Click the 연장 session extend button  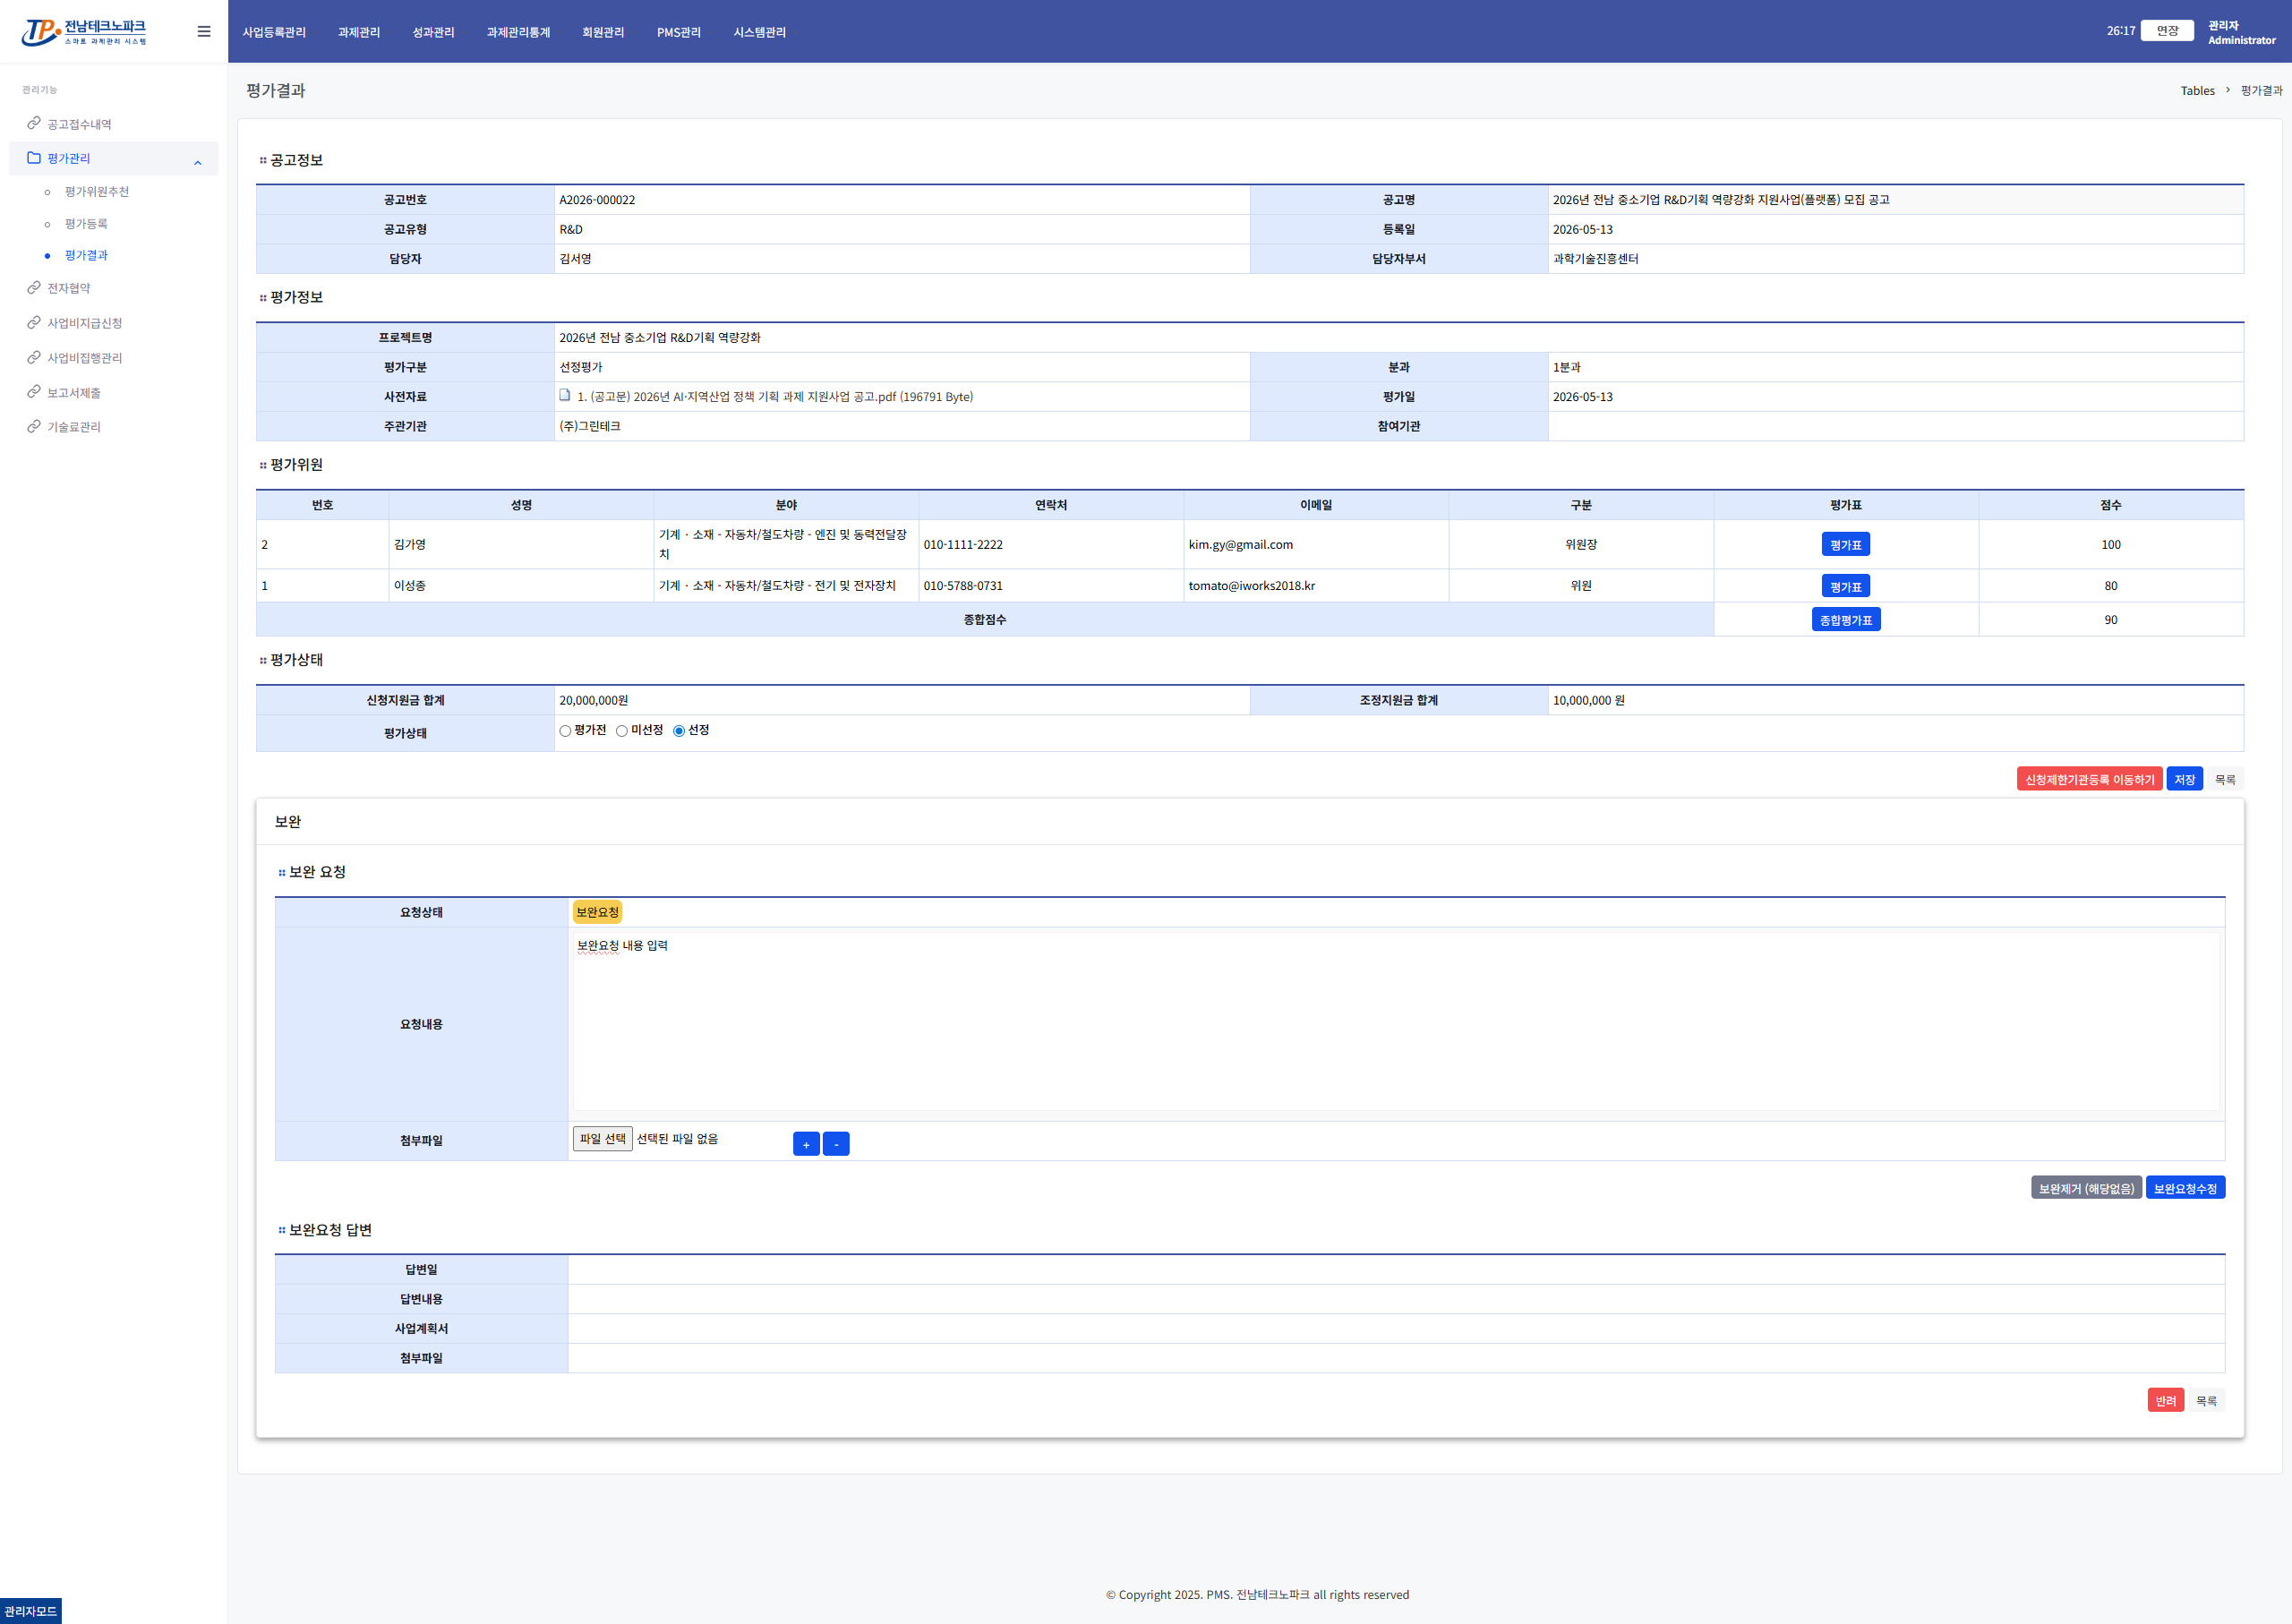(2167, 31)
